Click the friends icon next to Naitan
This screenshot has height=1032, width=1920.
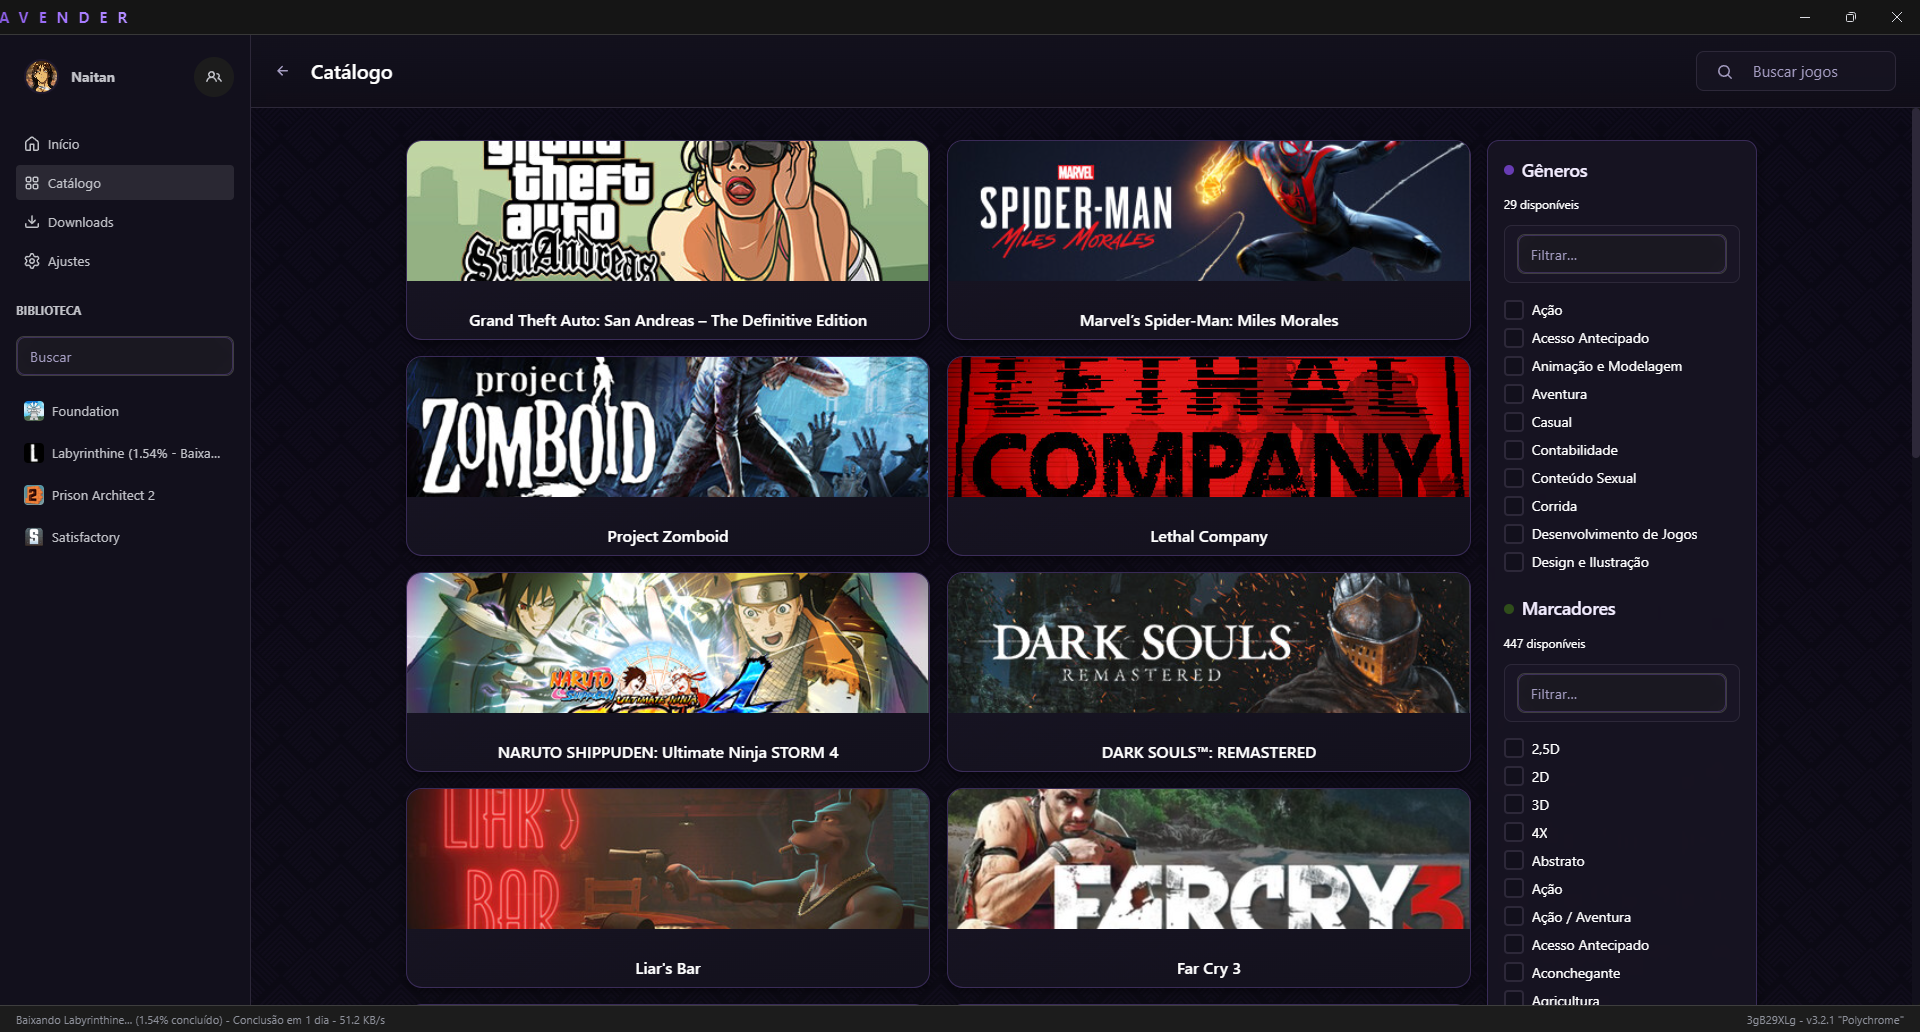(214, 77)
